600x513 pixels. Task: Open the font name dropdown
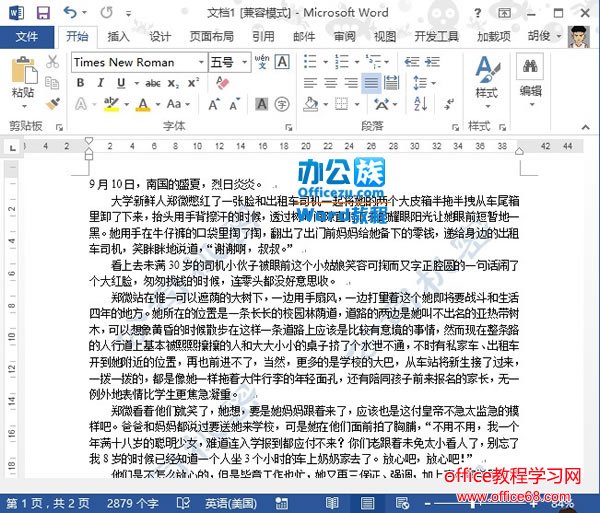(201, 62)
